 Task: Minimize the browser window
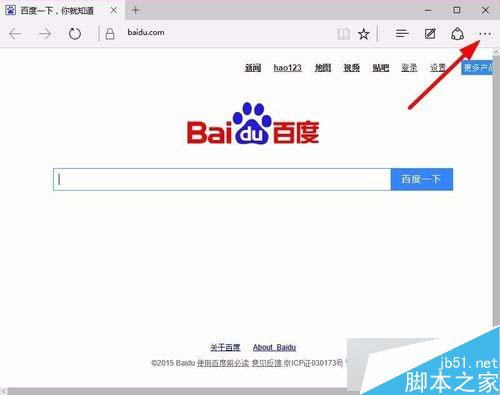(428, 10)
